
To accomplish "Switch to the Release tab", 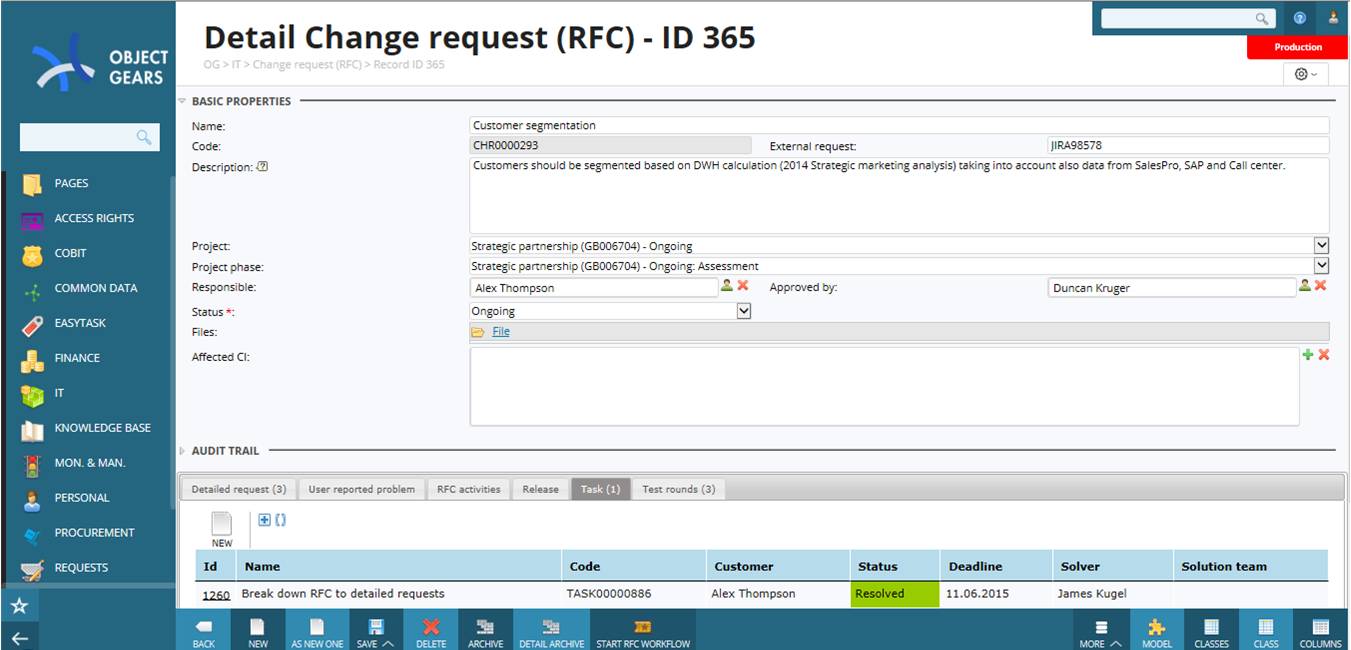I will click(x=540, y=489).
